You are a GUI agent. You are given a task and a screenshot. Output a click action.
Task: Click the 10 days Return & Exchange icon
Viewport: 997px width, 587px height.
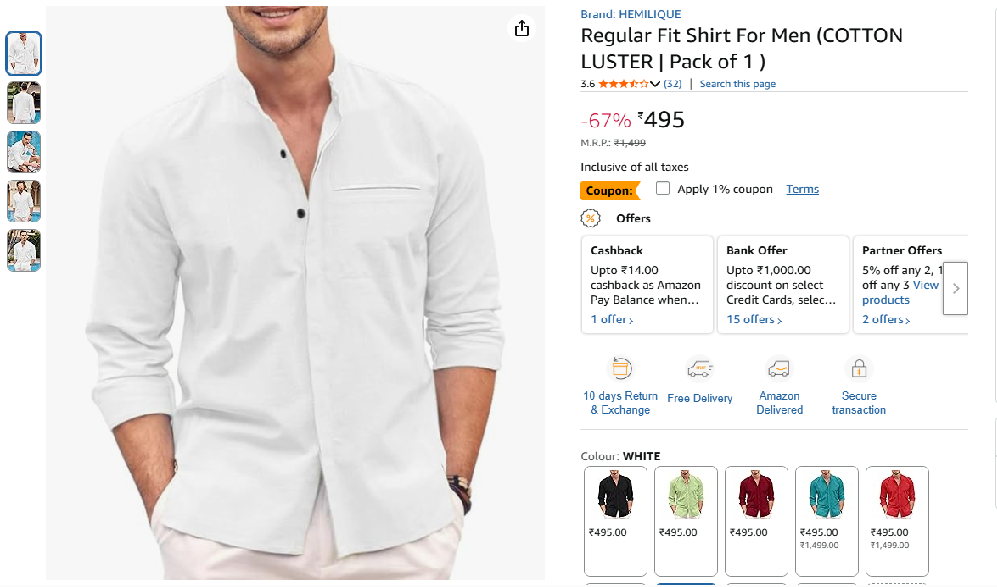pos(621,368)
